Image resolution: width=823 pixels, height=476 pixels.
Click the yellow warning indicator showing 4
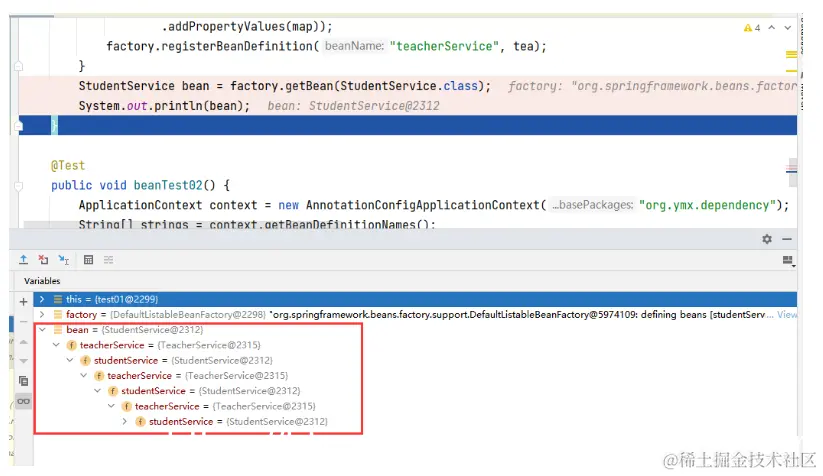tap(752, 28)
